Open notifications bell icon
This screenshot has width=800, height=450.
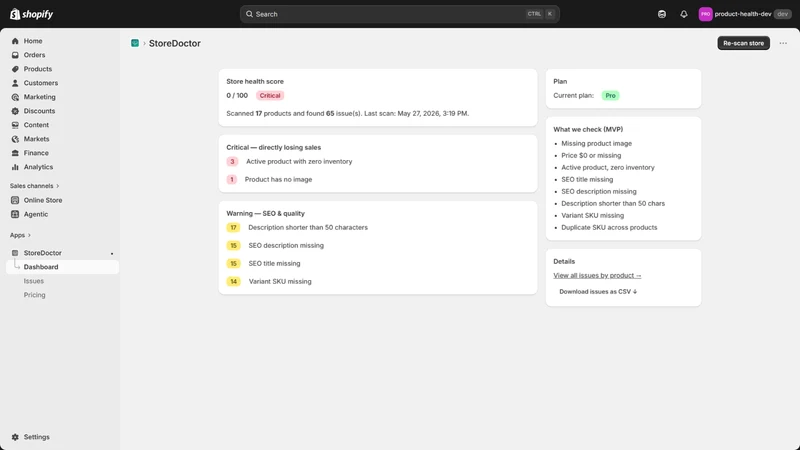pyautogui.click(x=684, y=14)
